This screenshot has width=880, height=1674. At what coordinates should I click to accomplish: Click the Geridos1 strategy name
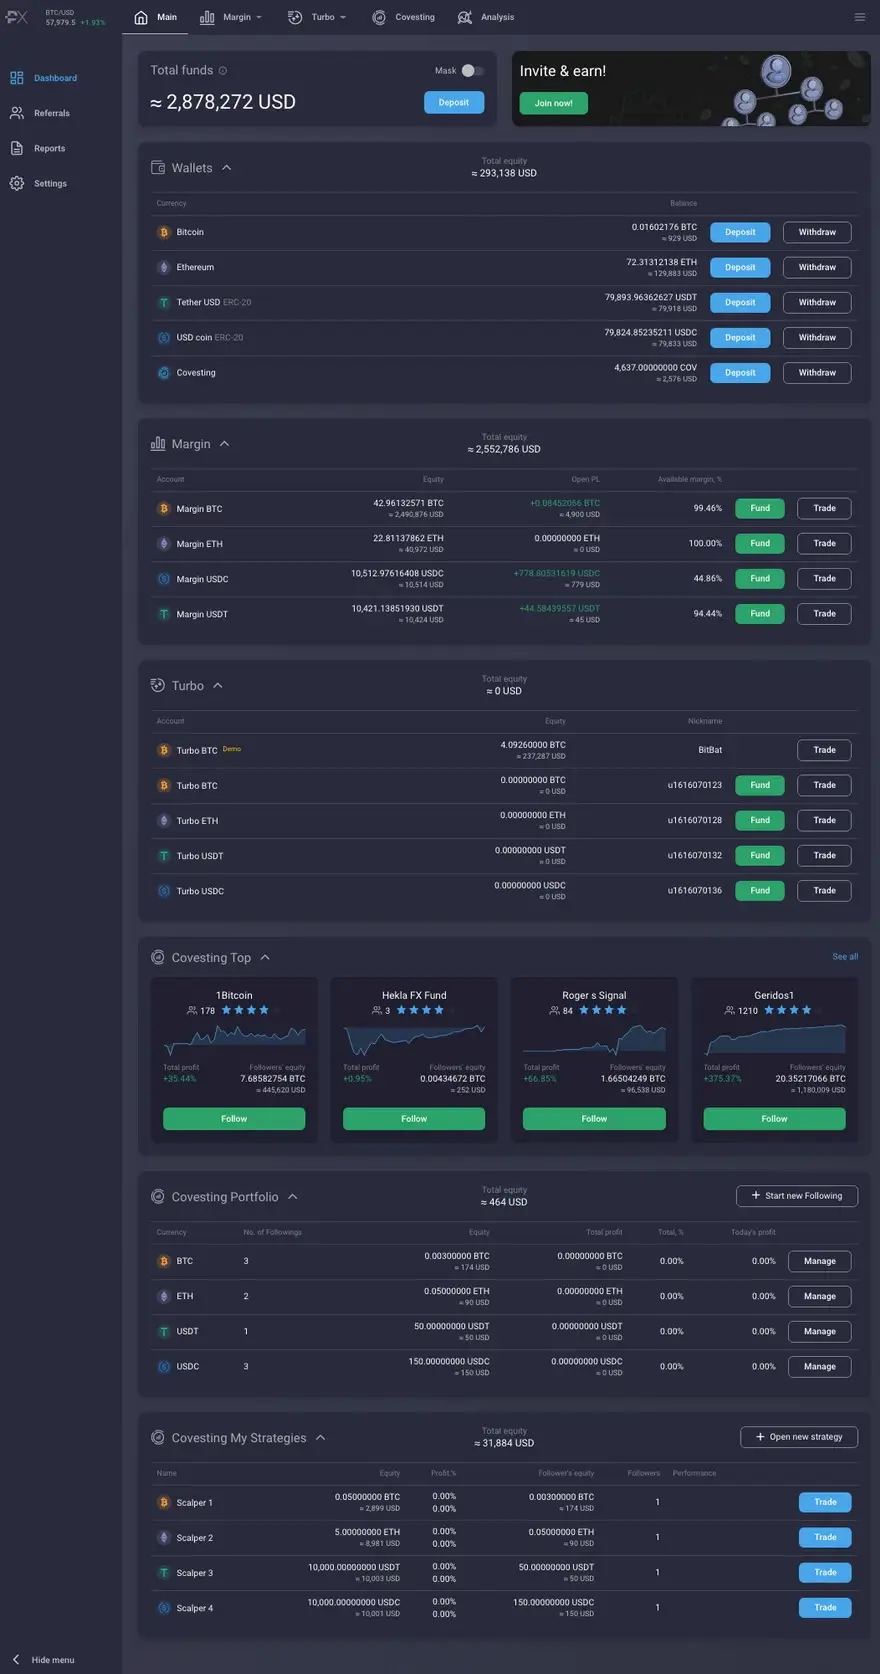[x=774, y=996]
